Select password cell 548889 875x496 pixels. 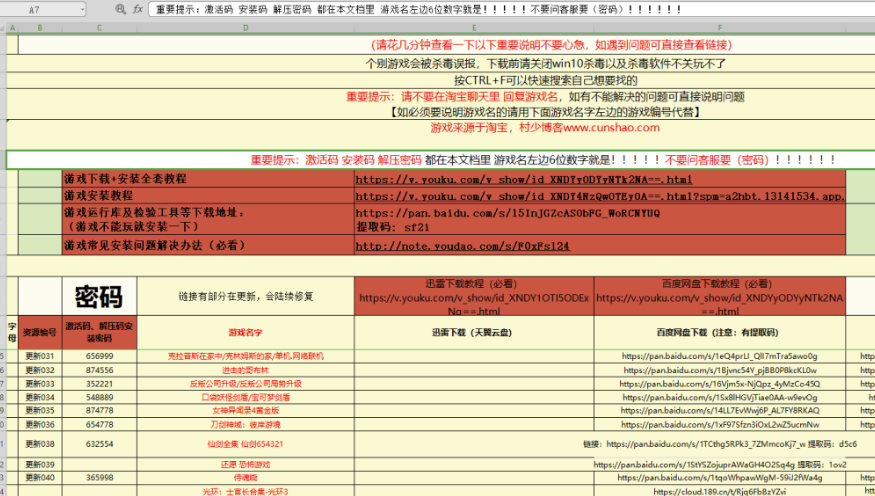[99, 397]
